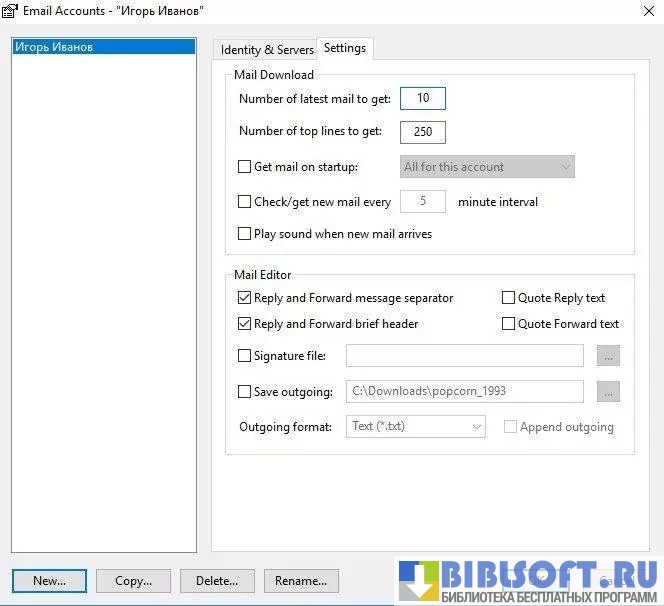Click the Email Accounts window title icon
Screen dimensions: 664x606
coord(10,11)
